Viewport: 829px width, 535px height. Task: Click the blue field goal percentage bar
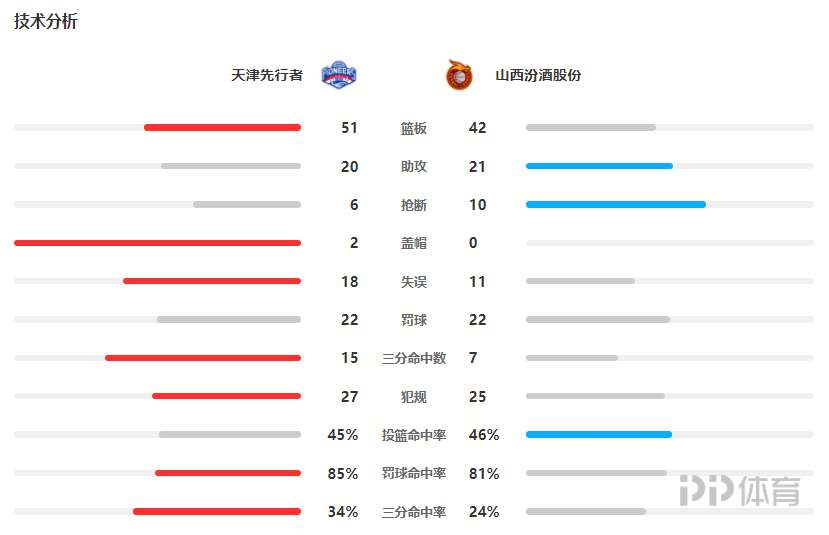598,435
